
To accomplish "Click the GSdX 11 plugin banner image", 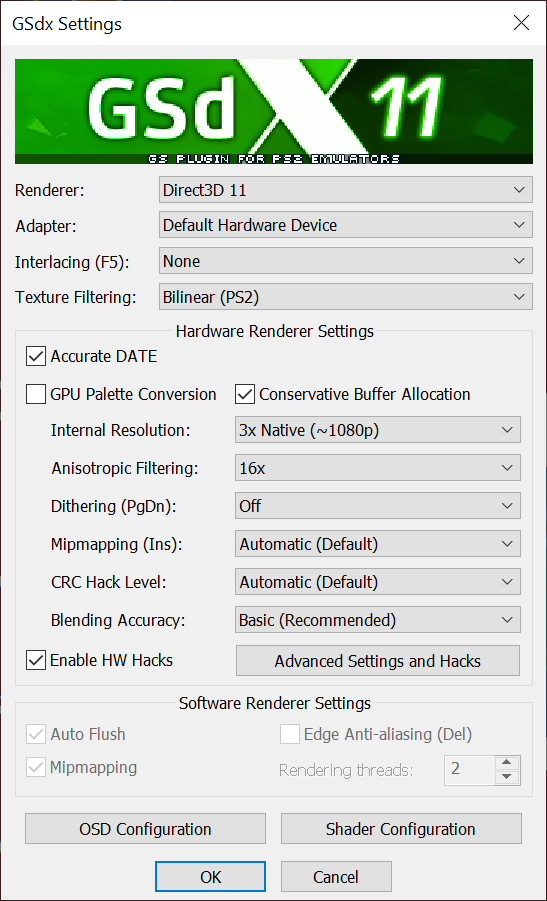I will [274, 111].
